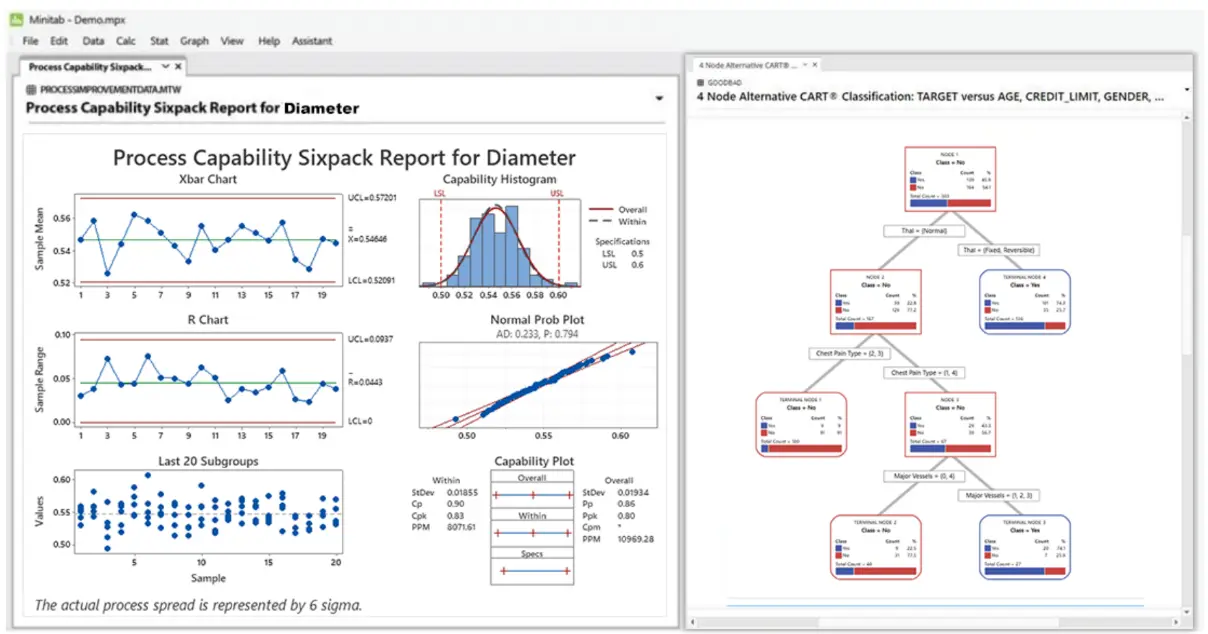This screenshot has height=634, width=1208.
Task: Close the Process Capability Sixpack tab
Action: 178,67
